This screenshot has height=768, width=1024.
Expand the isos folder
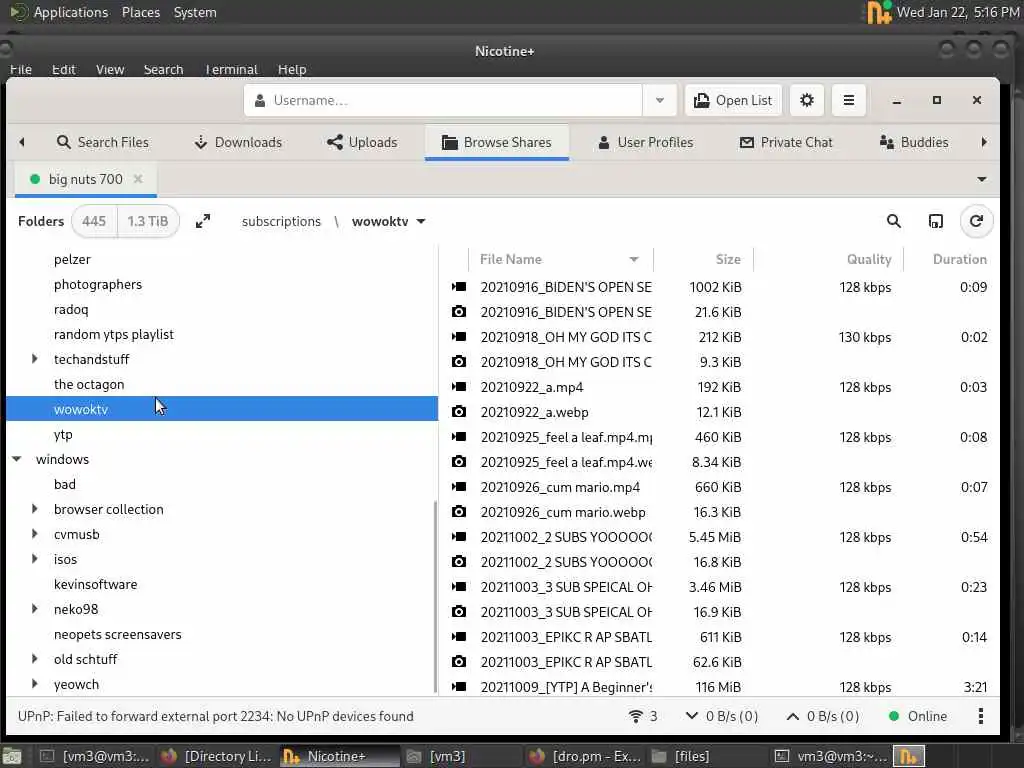[x=35, y=559]
